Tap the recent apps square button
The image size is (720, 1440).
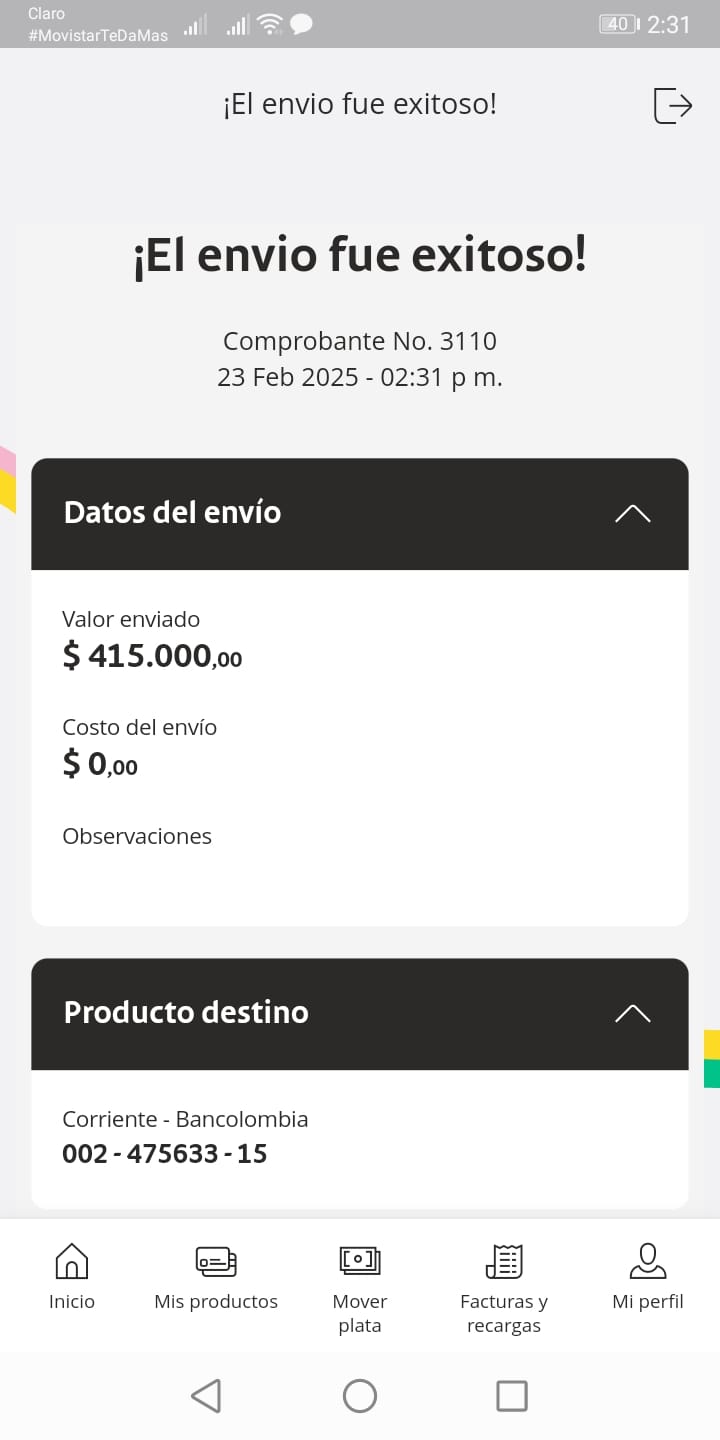[512, 1396]
